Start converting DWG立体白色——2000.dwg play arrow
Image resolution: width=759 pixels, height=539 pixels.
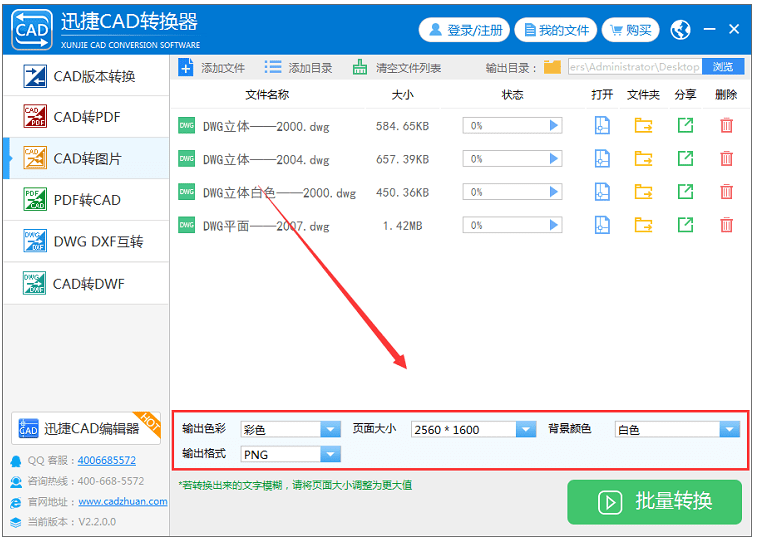point(554,192)
